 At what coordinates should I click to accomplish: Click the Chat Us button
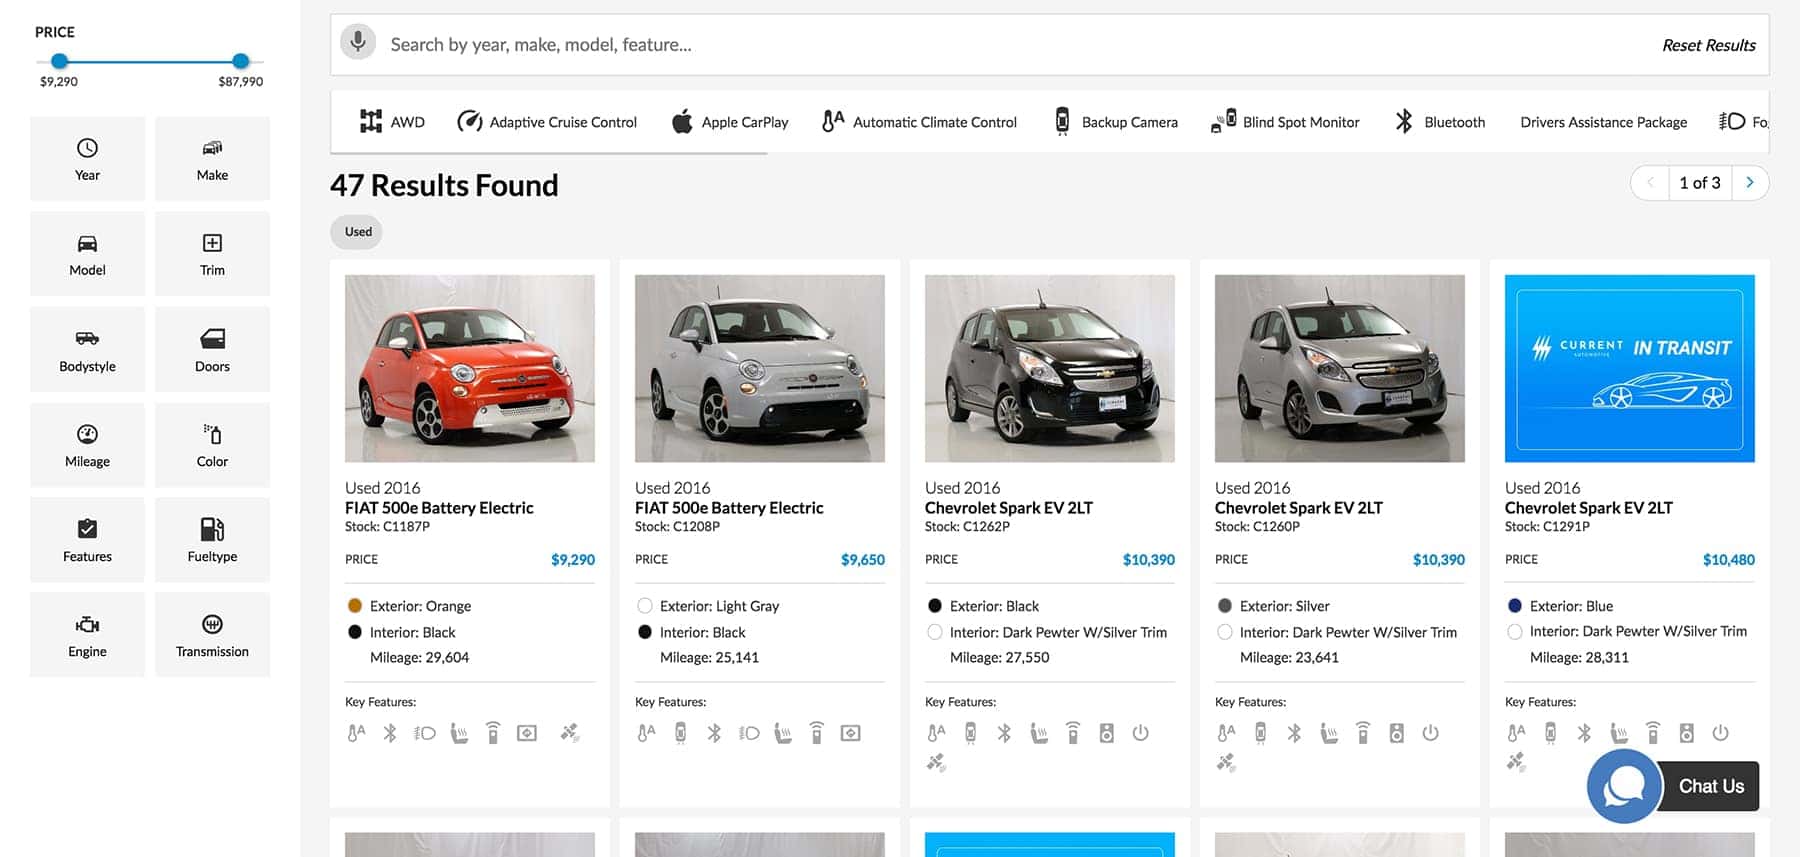[1710, 786]
